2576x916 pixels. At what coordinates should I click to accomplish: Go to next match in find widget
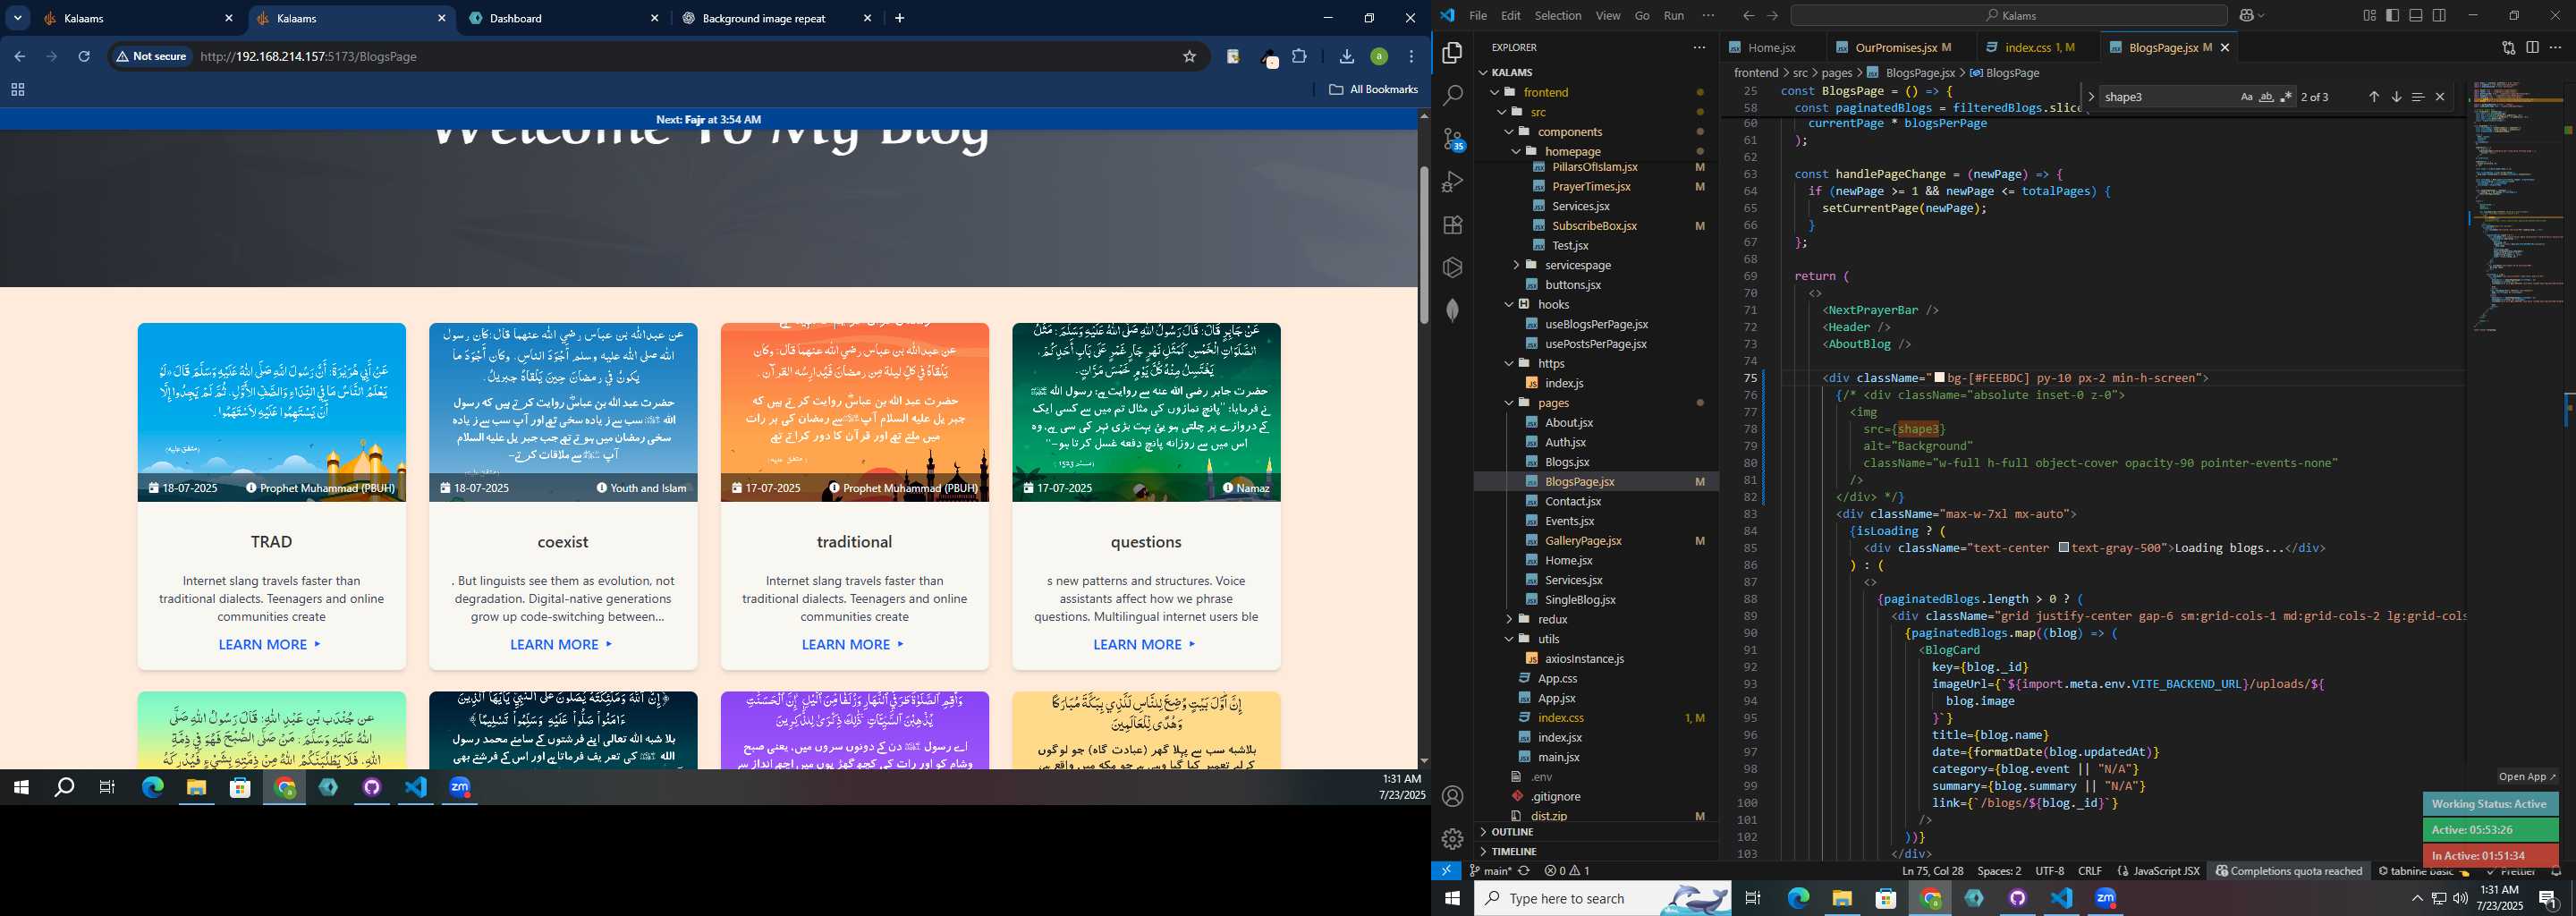click(x=2396, y=97)
